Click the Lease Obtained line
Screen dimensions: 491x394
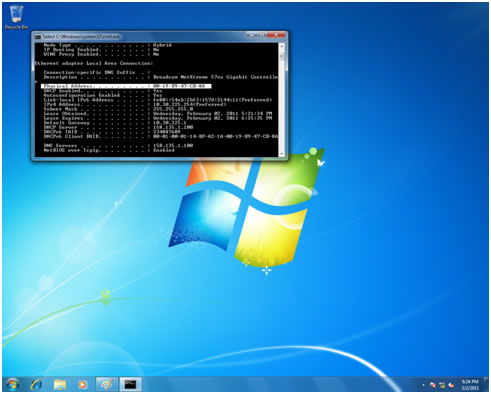click(158, 114)
